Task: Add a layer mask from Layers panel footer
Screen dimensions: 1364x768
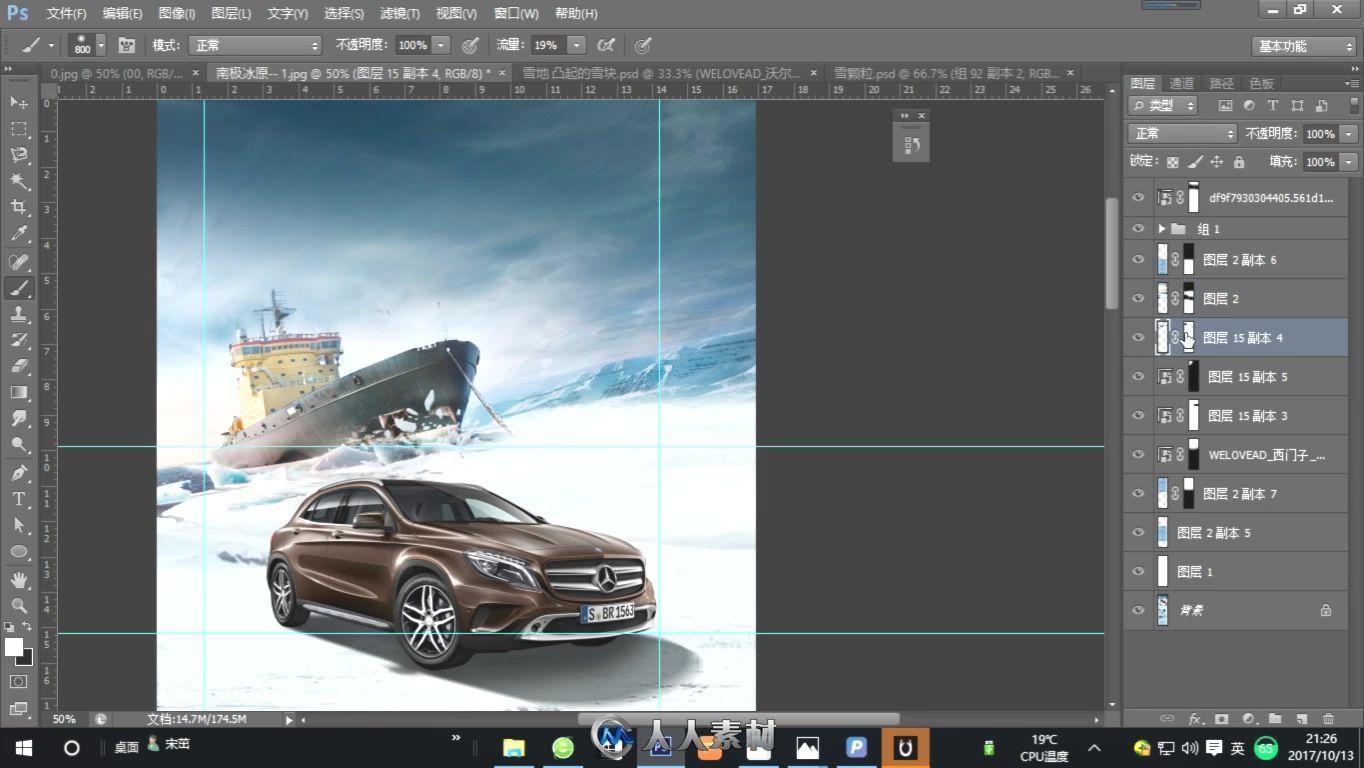Action: [x=1222, y=718]
